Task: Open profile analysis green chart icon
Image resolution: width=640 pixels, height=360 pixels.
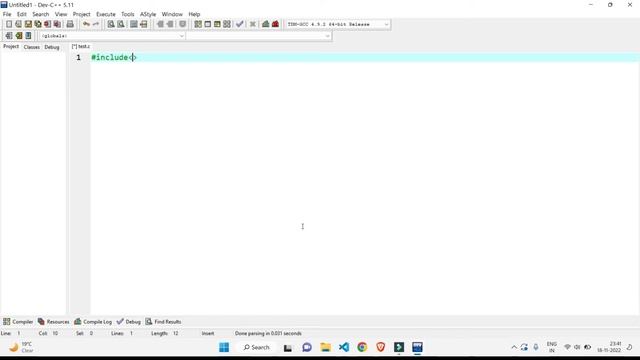Action: (266, 24)
